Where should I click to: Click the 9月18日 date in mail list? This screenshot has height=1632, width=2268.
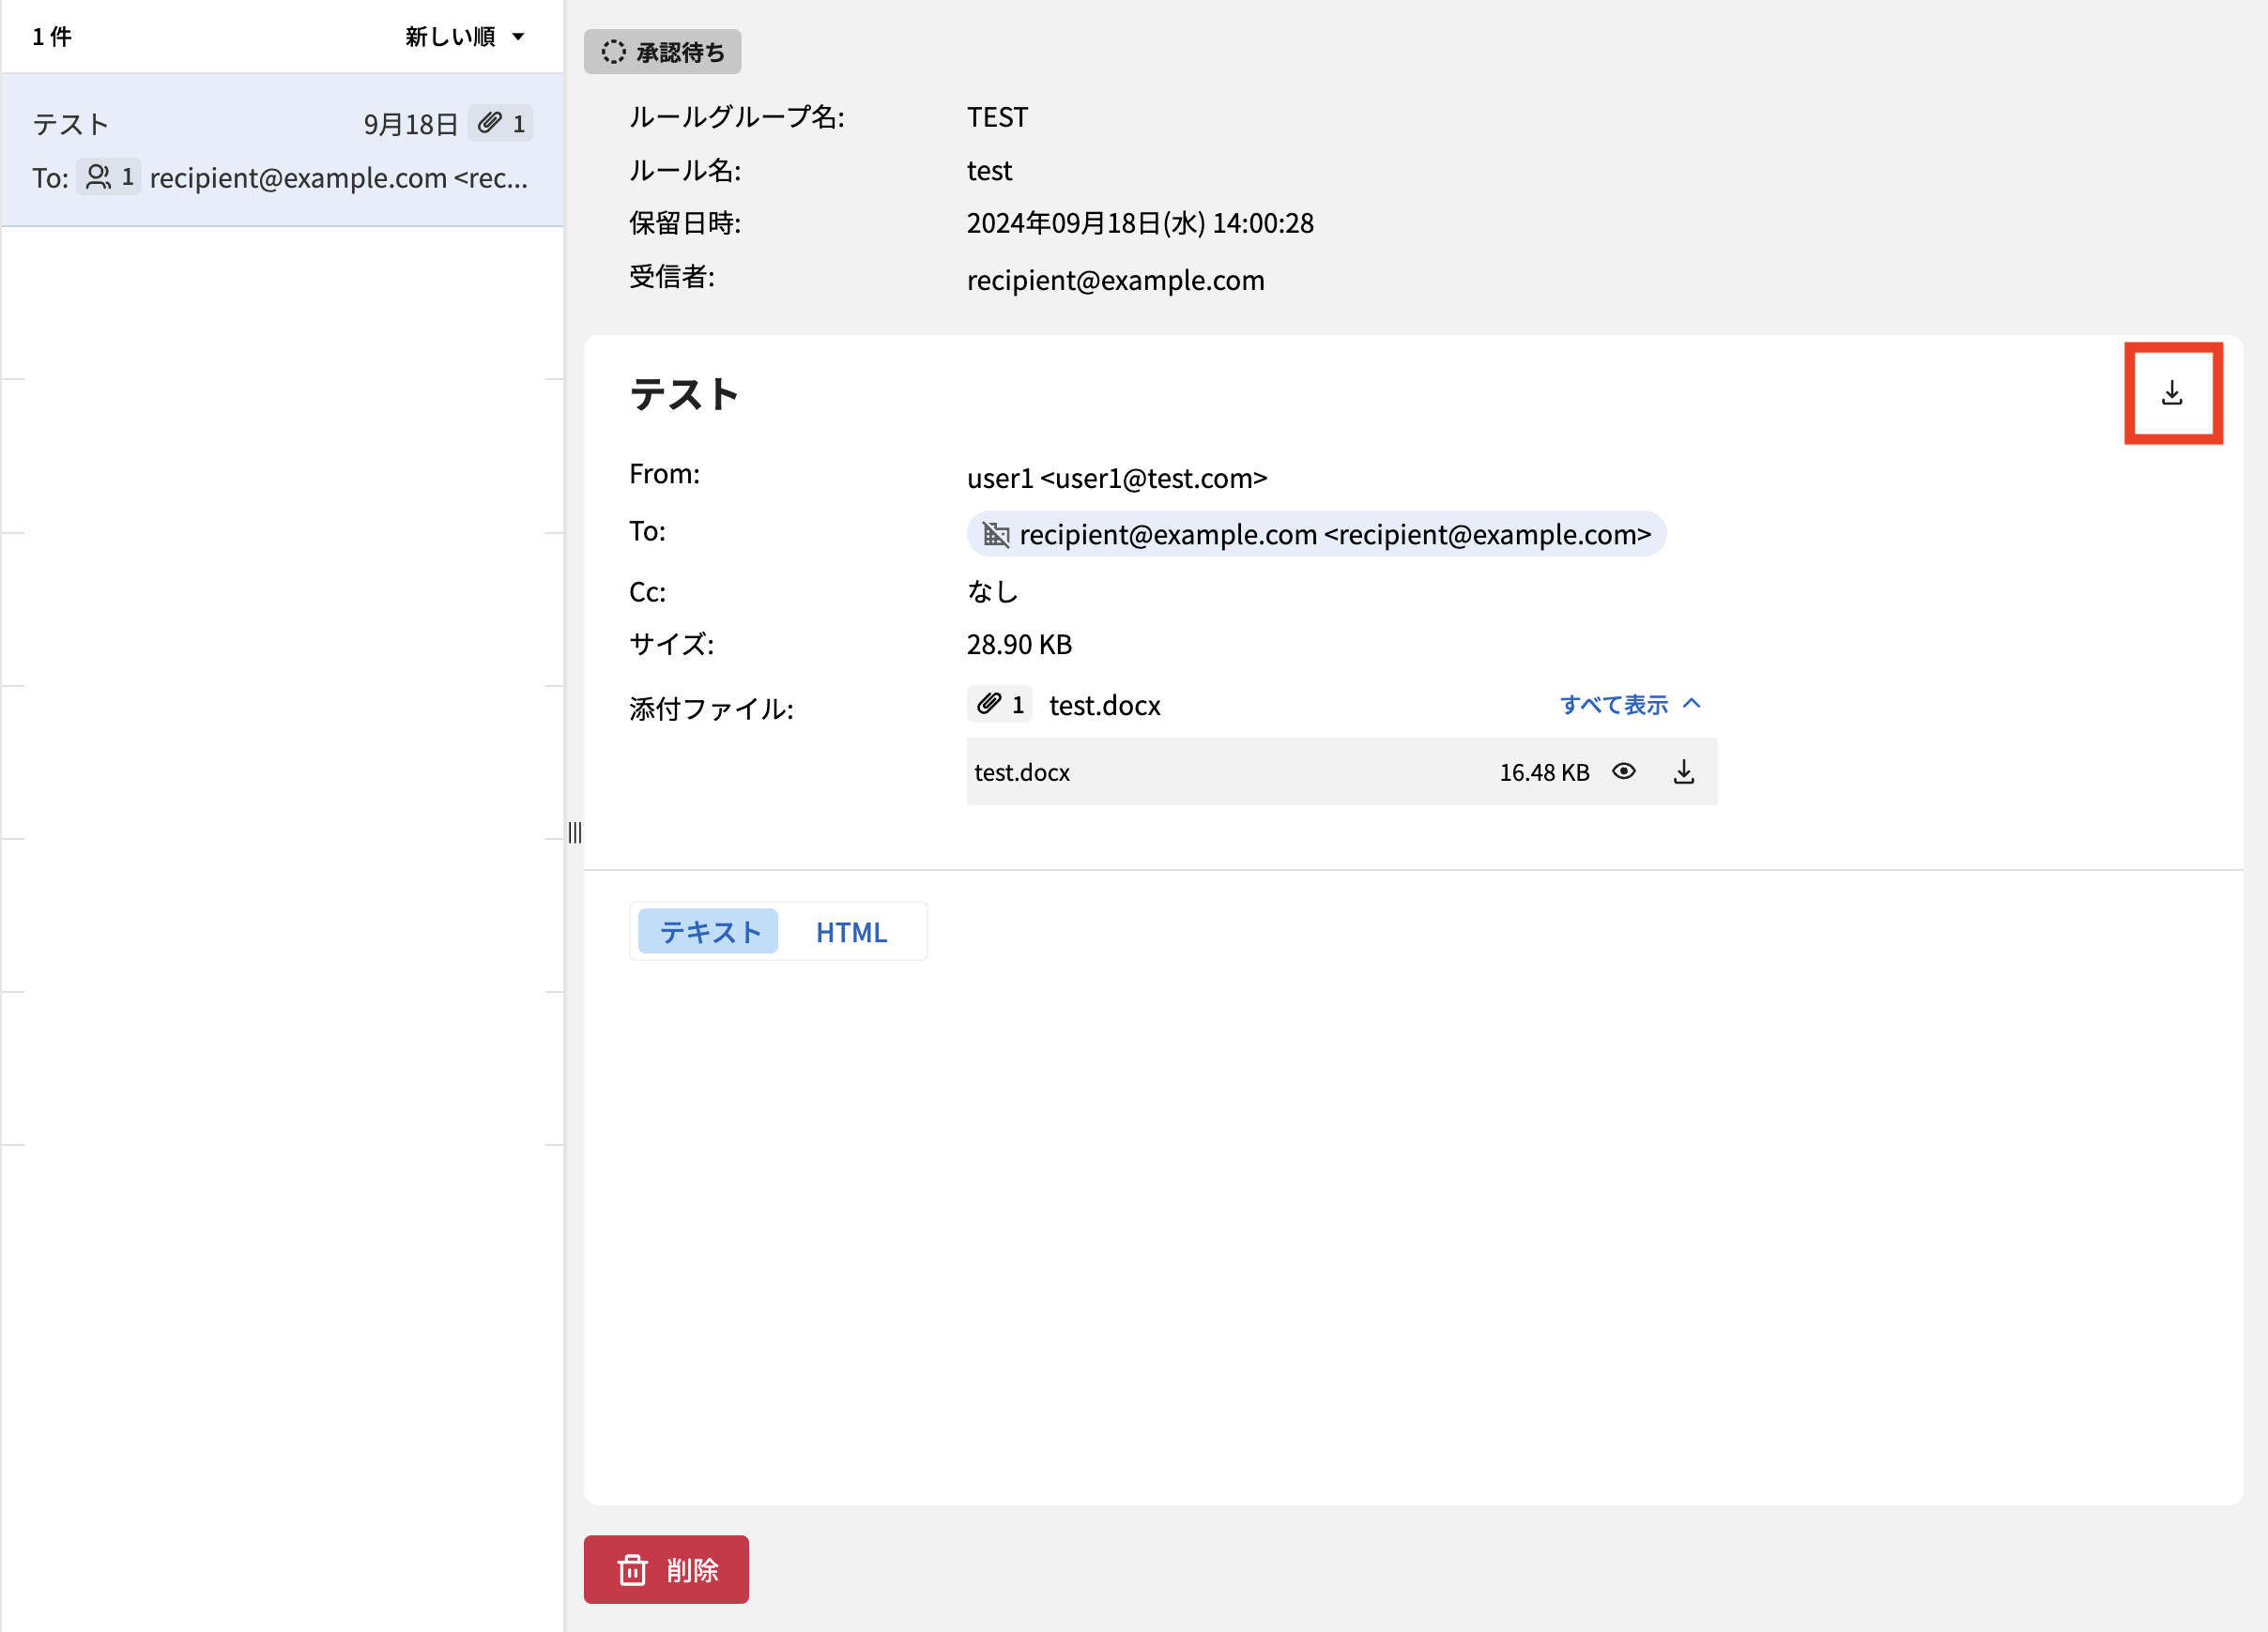(410, 124)
